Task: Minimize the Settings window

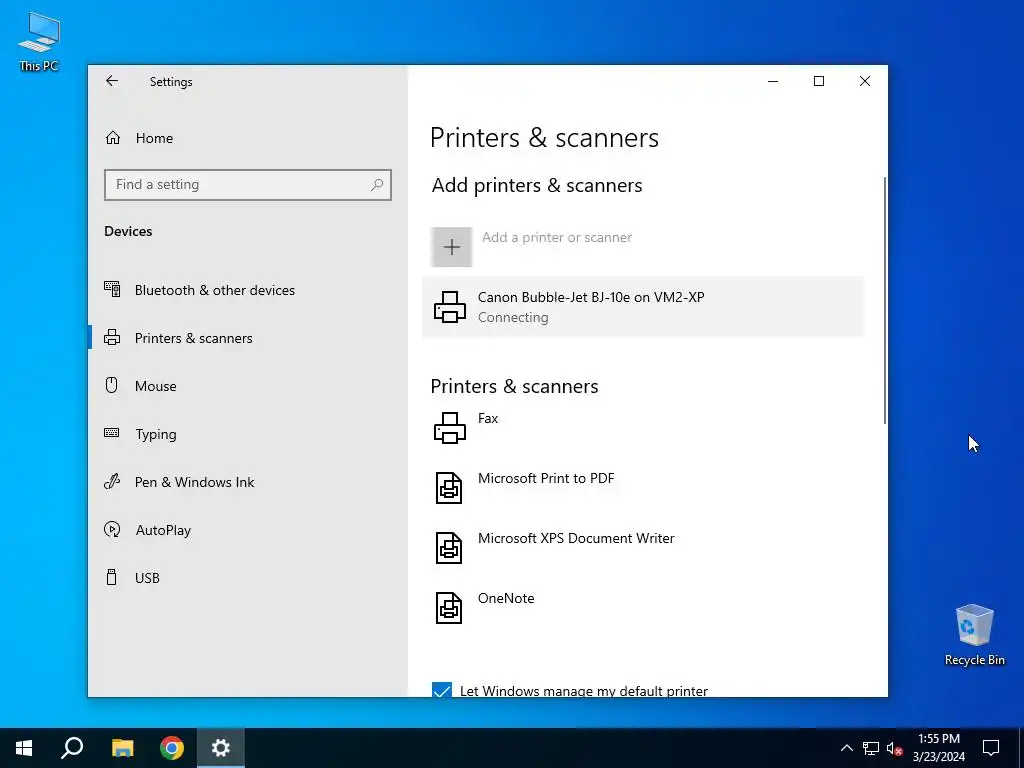Action: pyautogui.click(x=773, y=81)
